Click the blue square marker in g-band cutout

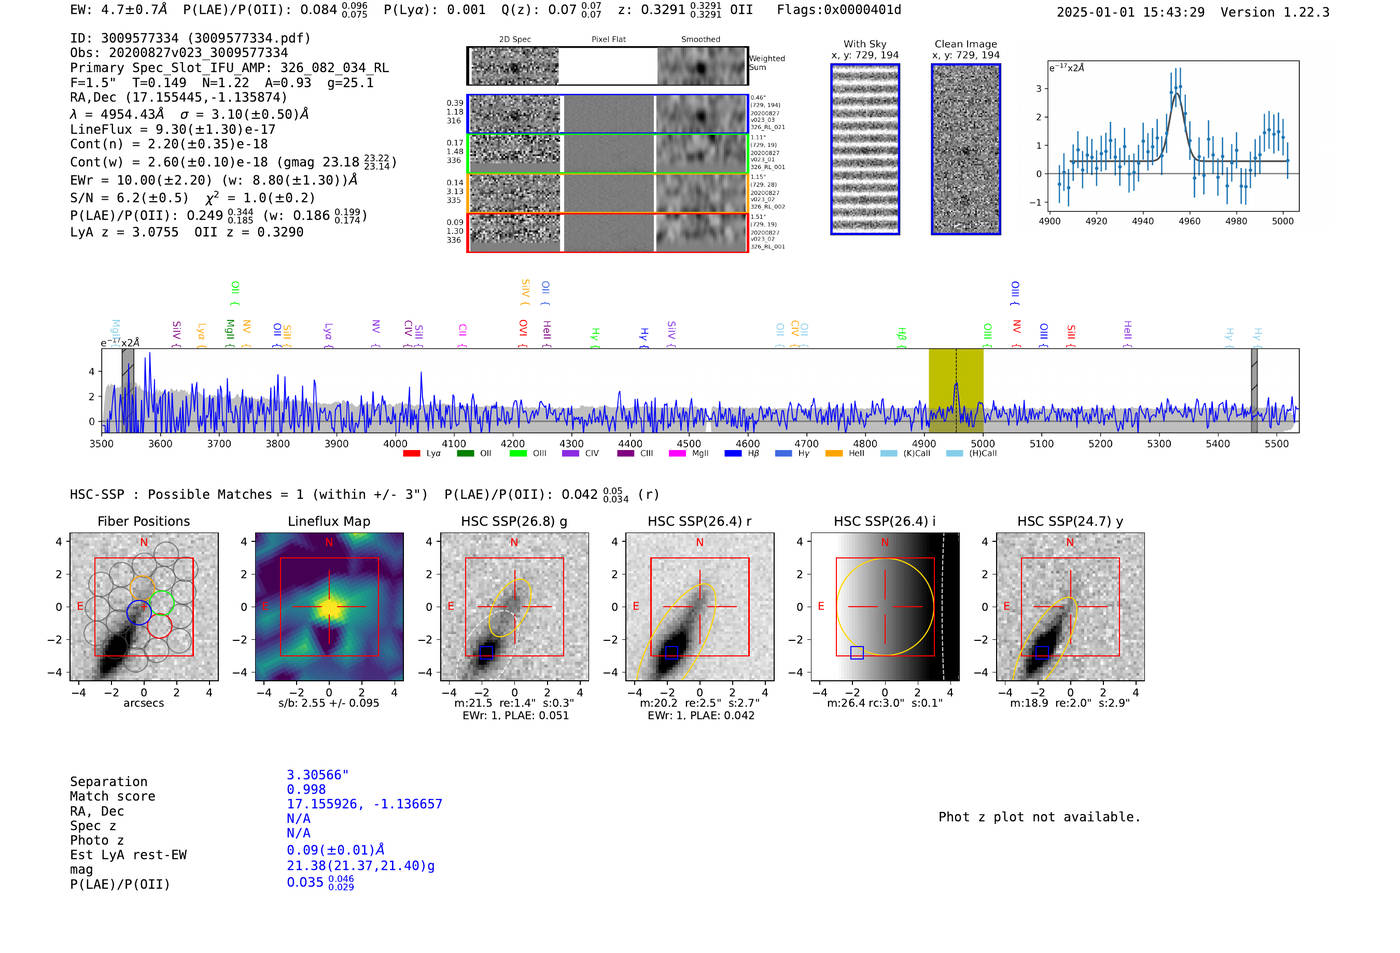(x=486, y=652)
